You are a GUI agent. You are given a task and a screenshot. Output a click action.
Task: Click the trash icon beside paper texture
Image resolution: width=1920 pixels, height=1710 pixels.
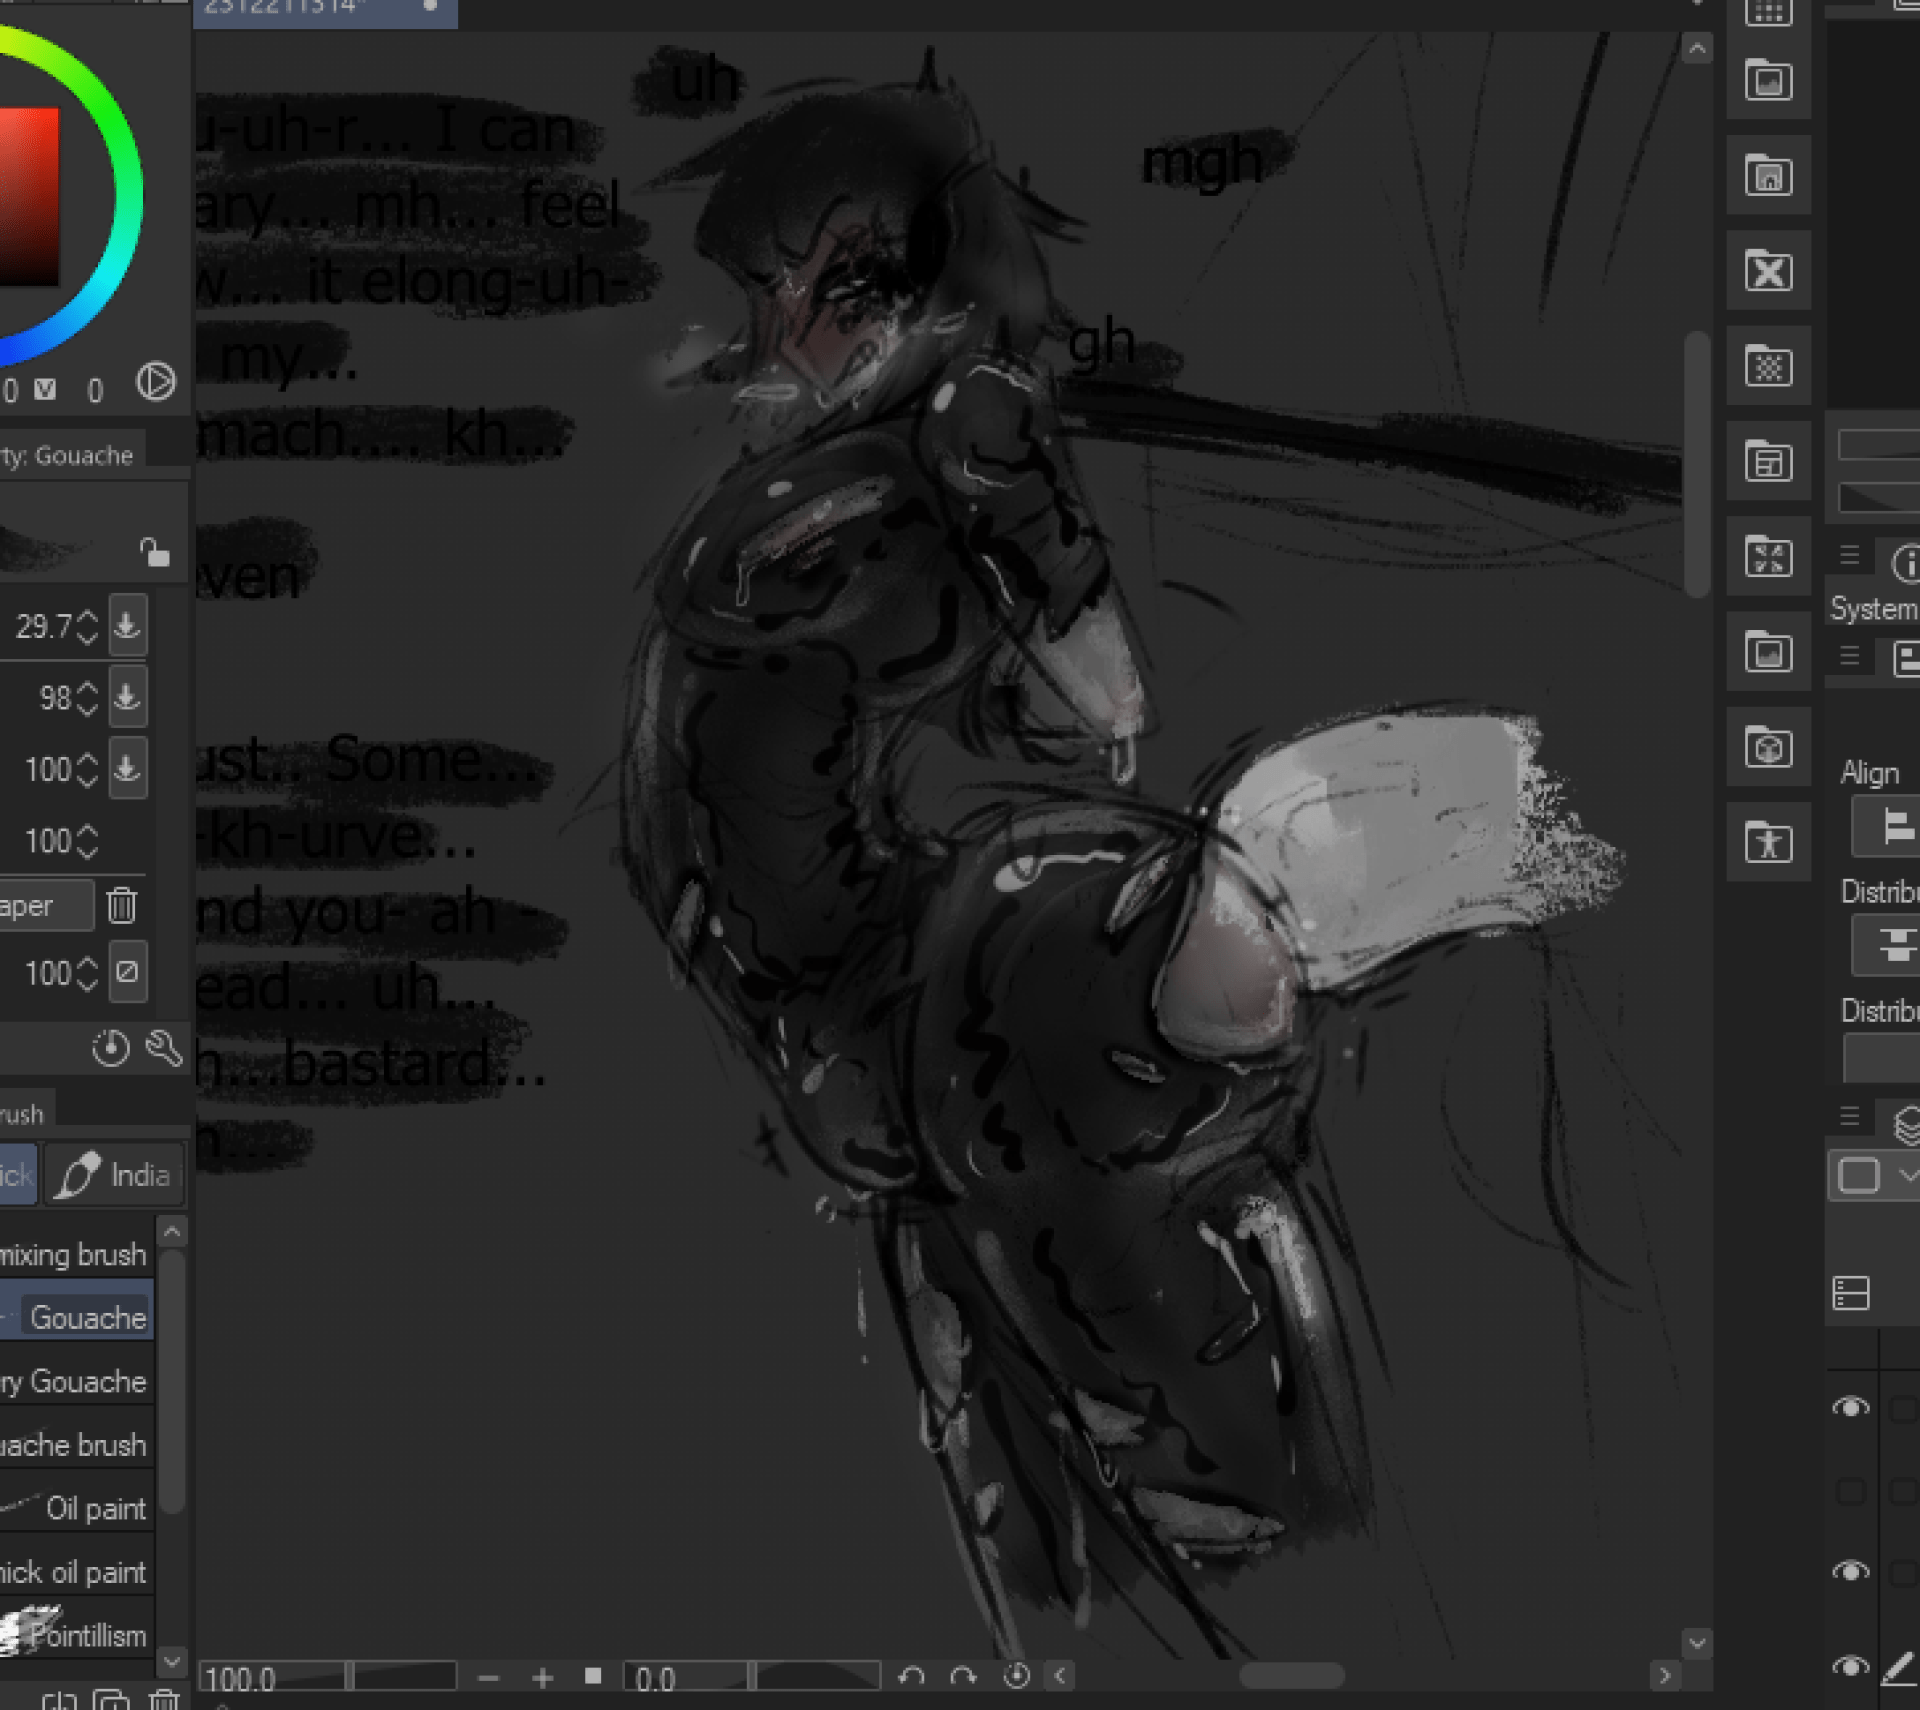pos(122,905)
